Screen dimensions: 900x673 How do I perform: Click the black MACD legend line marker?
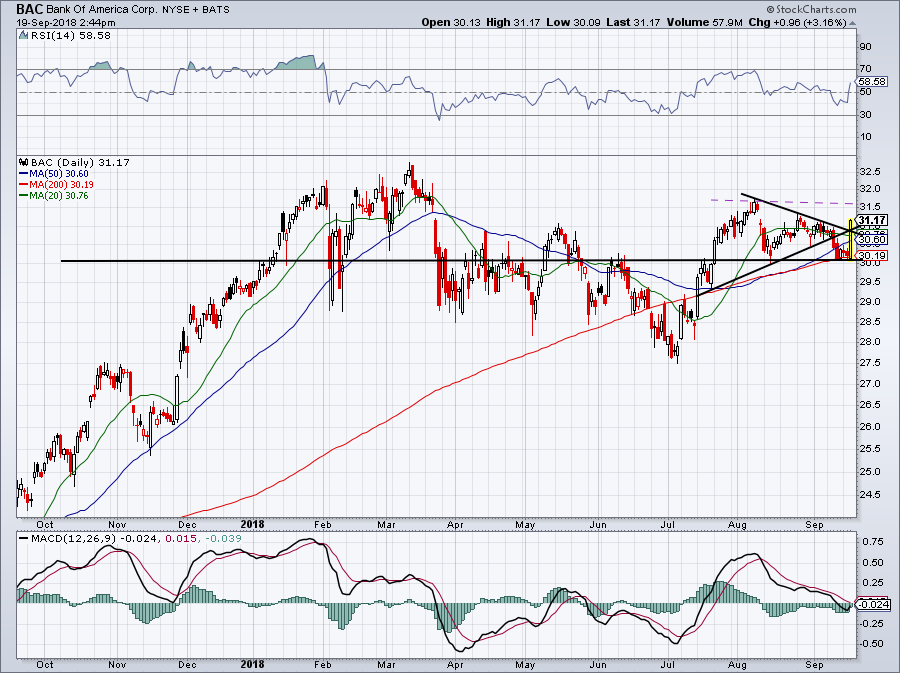[x=24, y=539]
